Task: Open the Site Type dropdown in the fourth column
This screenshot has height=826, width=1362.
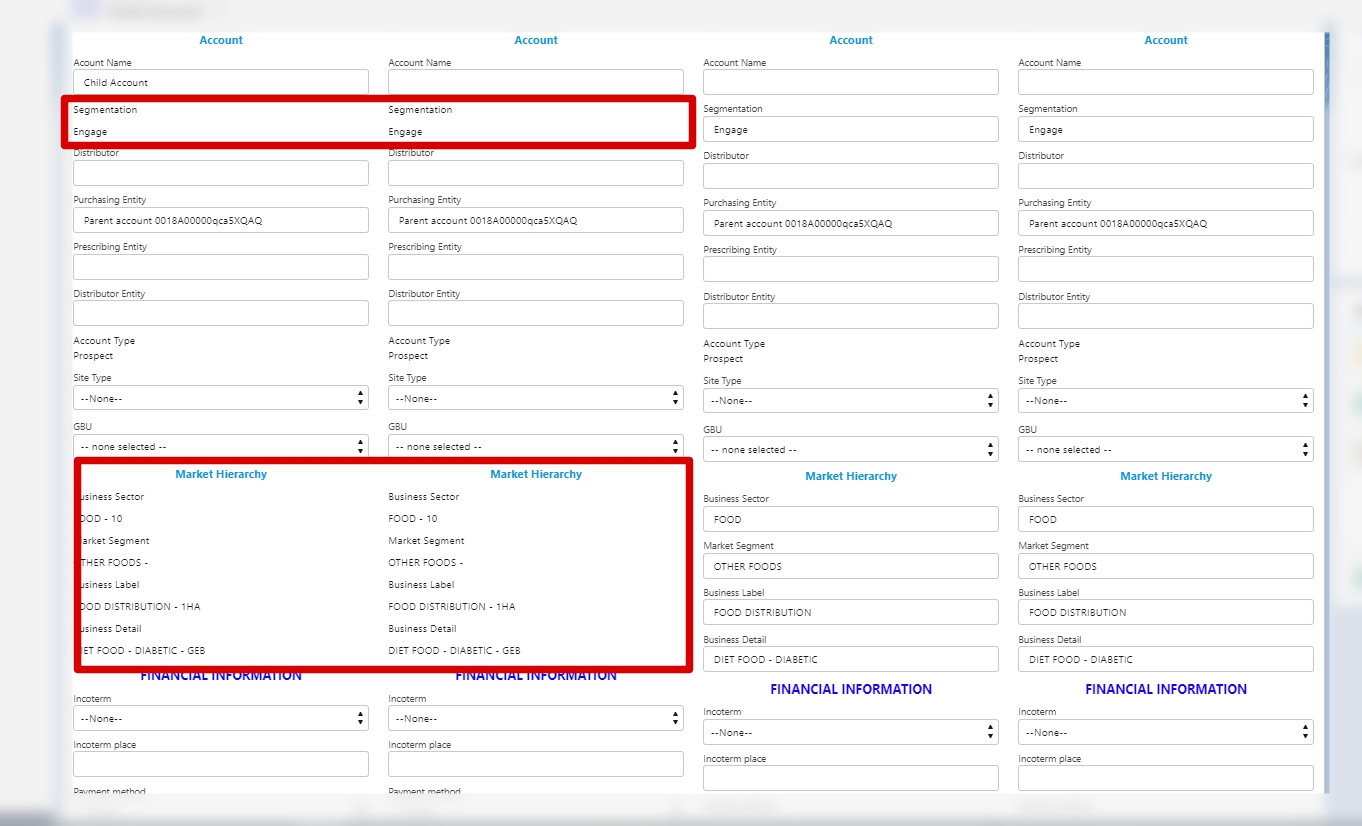Action: (1166, 401)
